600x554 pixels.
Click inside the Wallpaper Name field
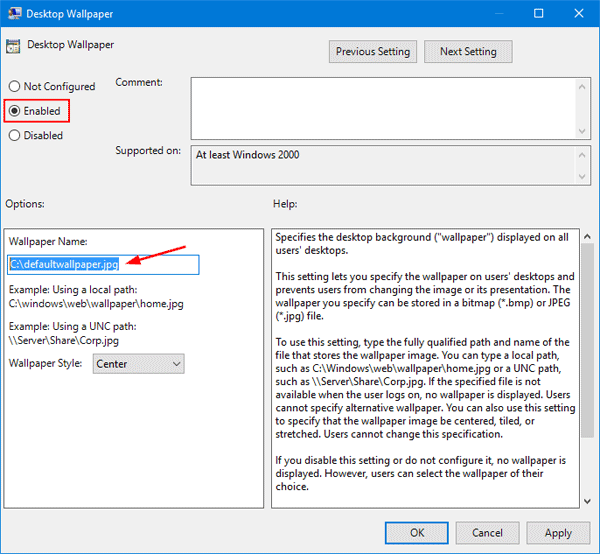click(x=103, y=264)
